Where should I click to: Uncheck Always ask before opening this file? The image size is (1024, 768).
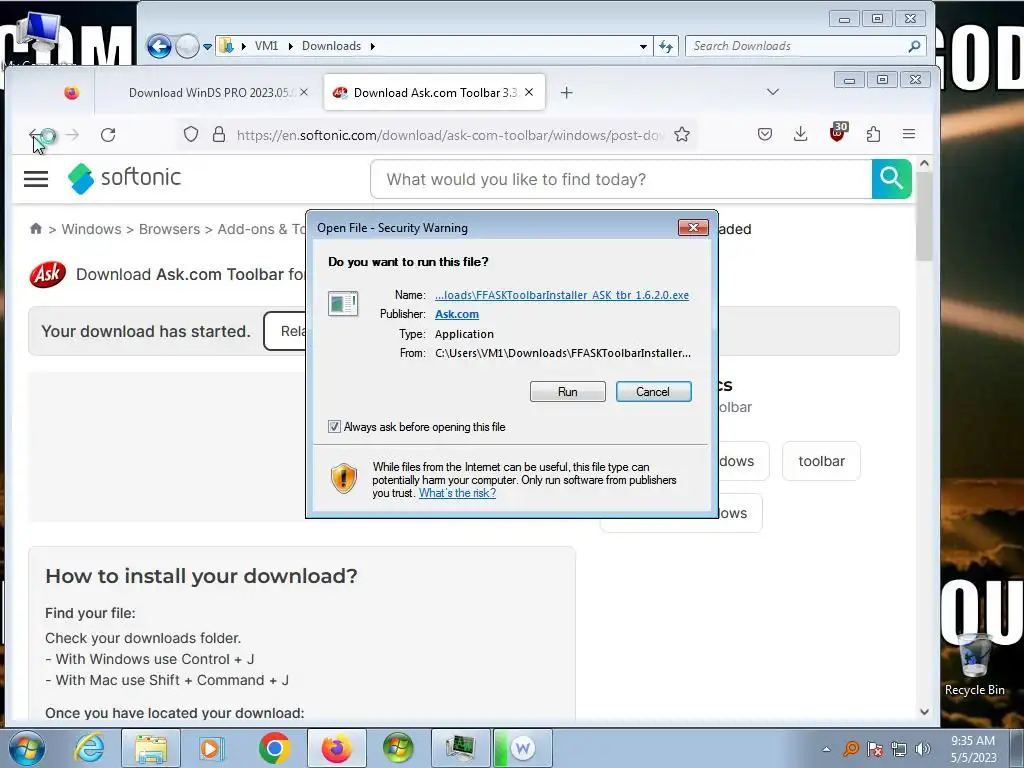coord(334,426)
